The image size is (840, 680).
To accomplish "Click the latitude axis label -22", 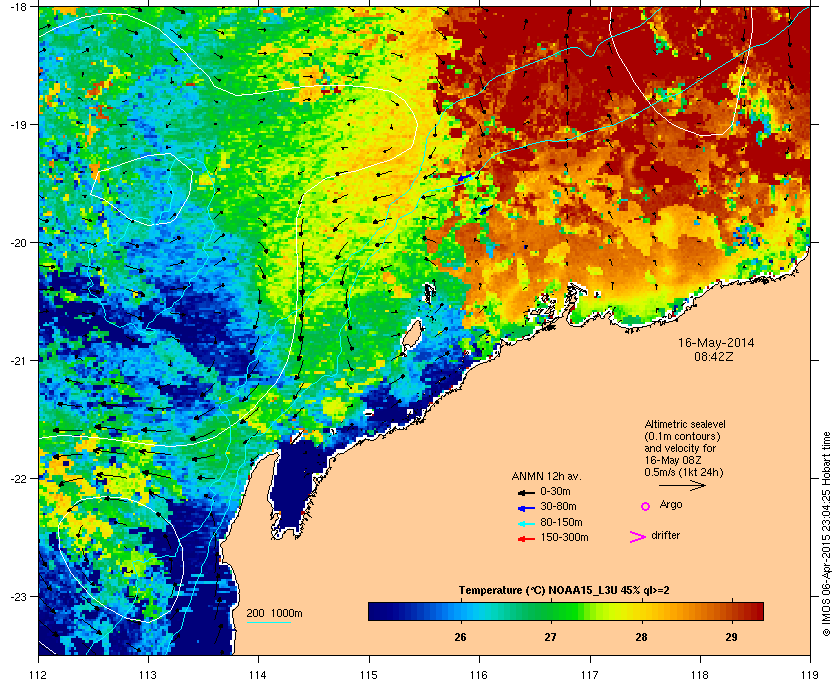I will [x=18, y=478].
